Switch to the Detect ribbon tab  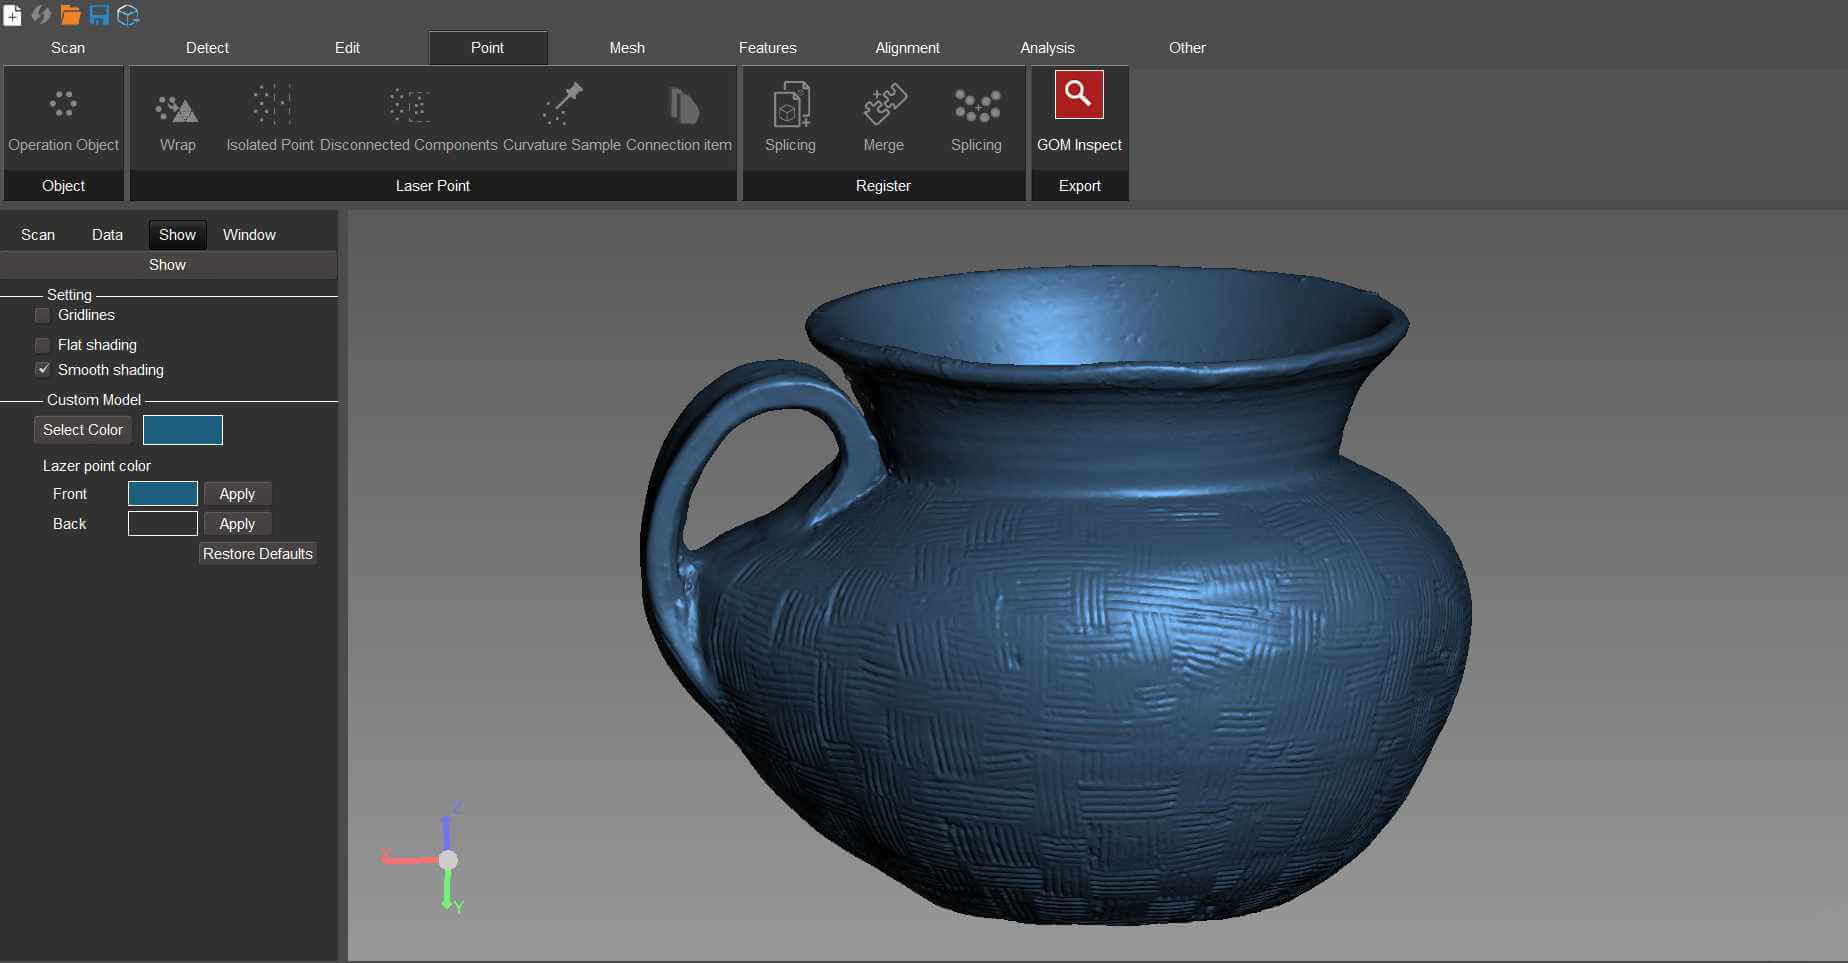(x=207, y=48)
